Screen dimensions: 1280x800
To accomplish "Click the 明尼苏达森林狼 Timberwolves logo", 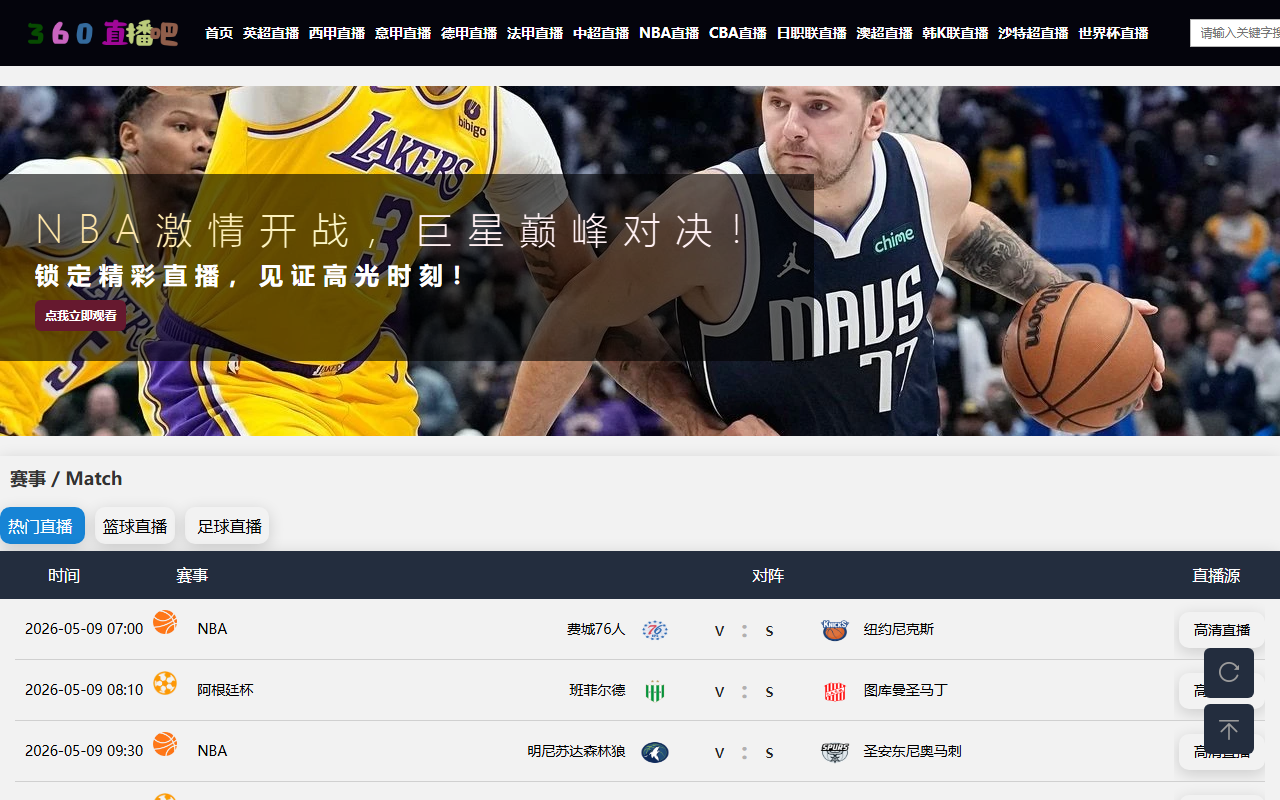I will [655, 752].
